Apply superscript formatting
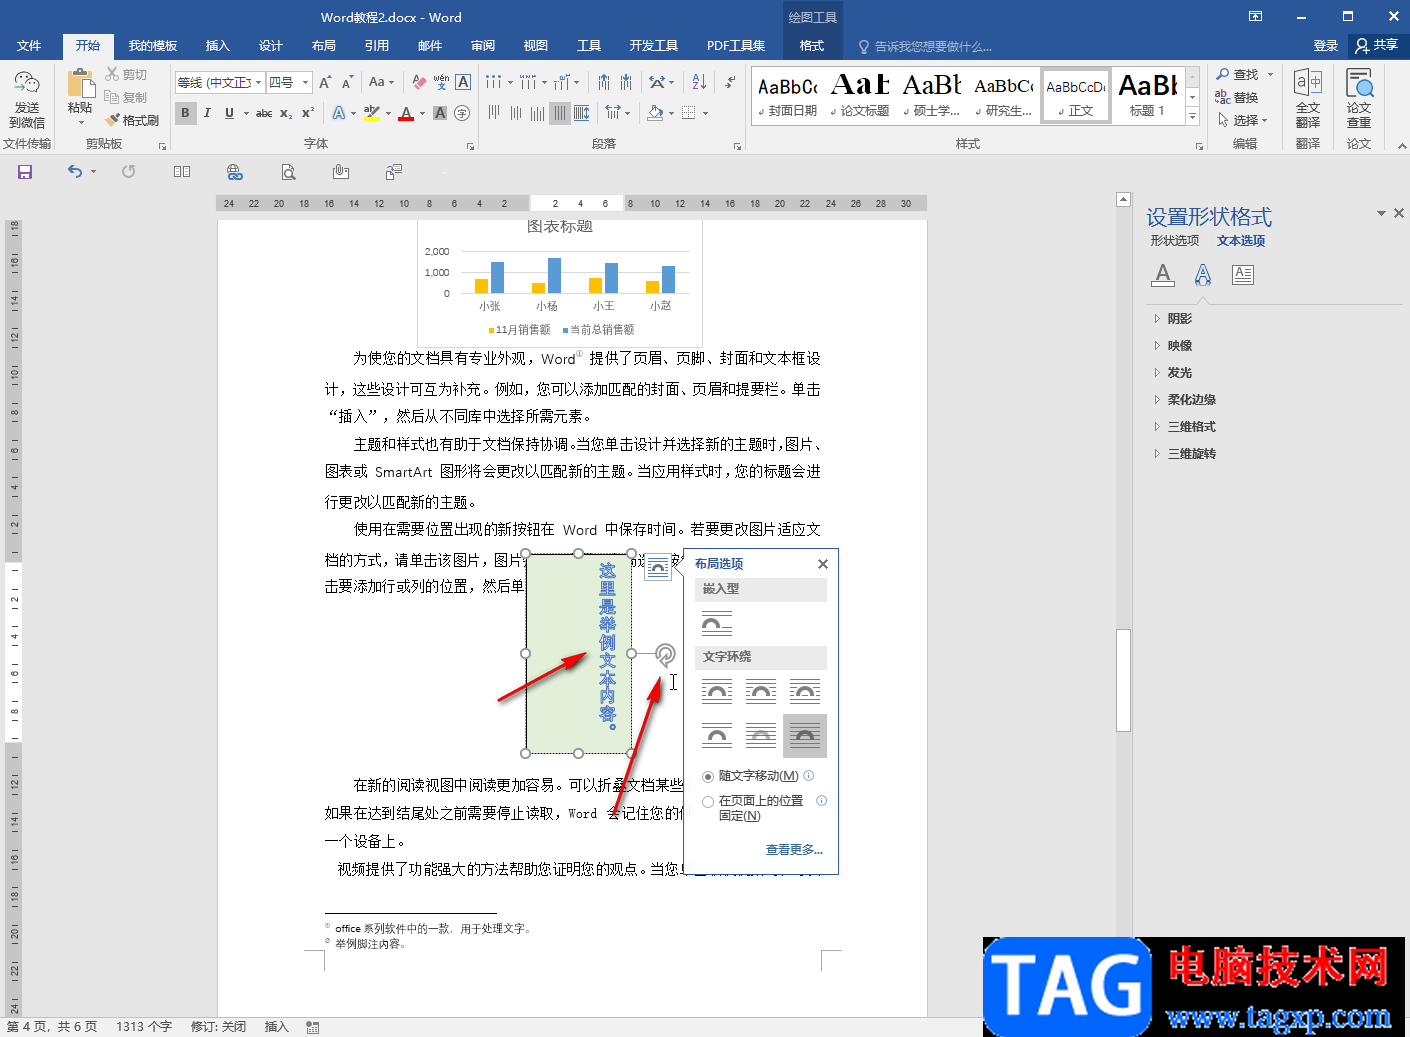Viewport: 1410px width, 1037px height. pos(308,113)
